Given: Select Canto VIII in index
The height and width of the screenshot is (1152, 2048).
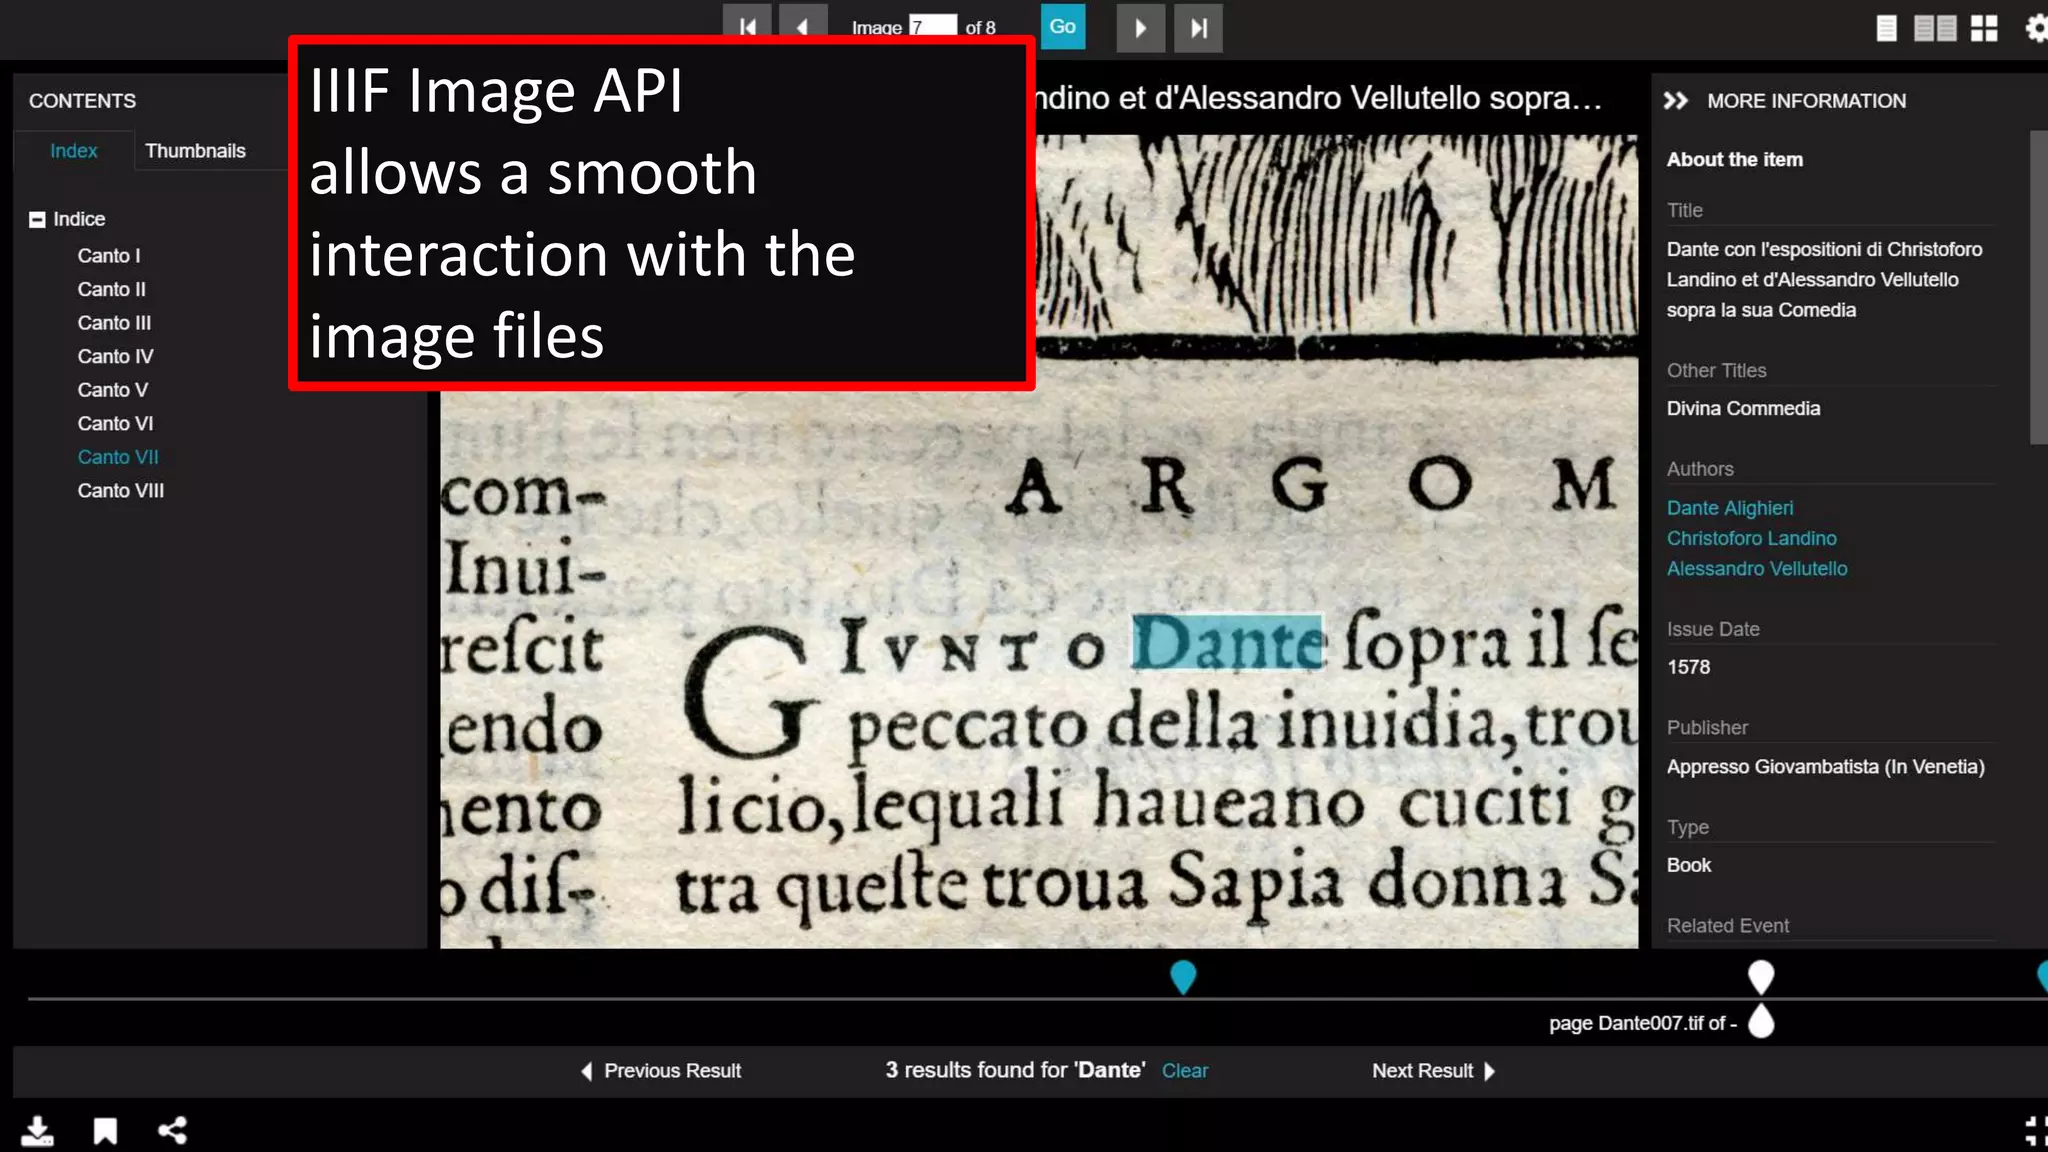Looking at the screenshot, I should [x=121, y=491].
